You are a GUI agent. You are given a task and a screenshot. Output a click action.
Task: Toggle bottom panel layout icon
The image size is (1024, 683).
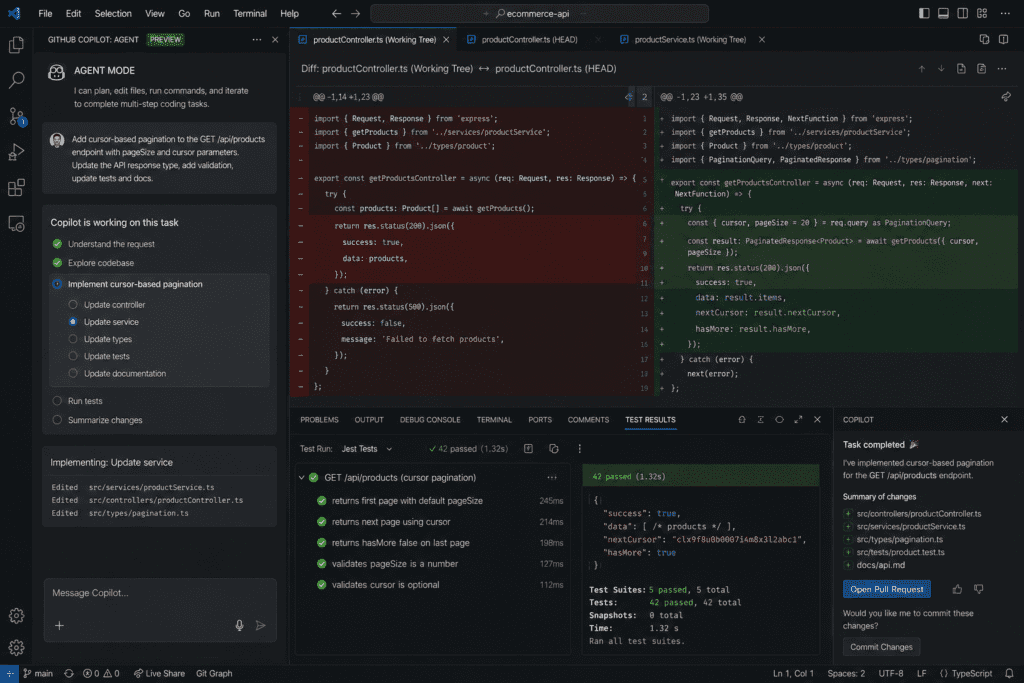[943, 13]
